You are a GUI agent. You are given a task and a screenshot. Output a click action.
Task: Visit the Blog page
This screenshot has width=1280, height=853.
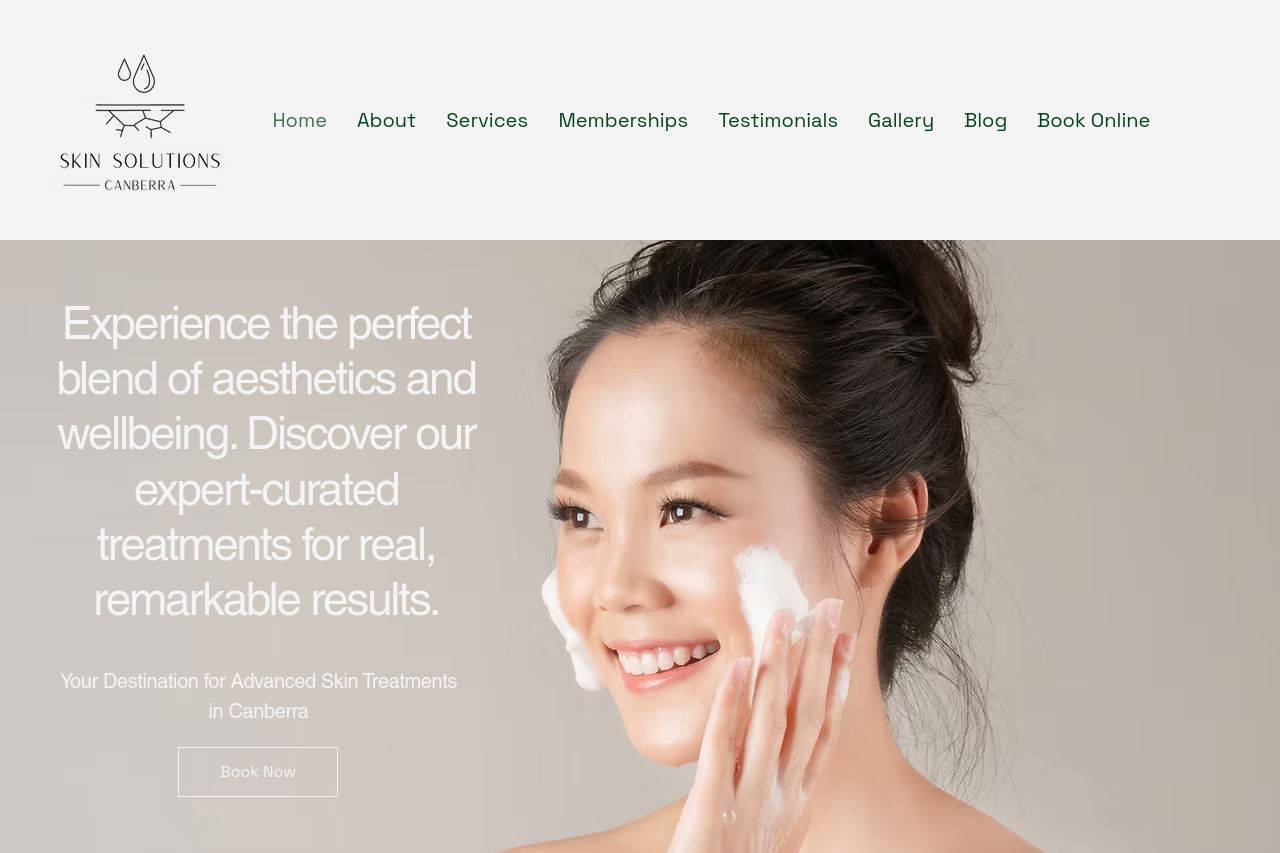986,120
